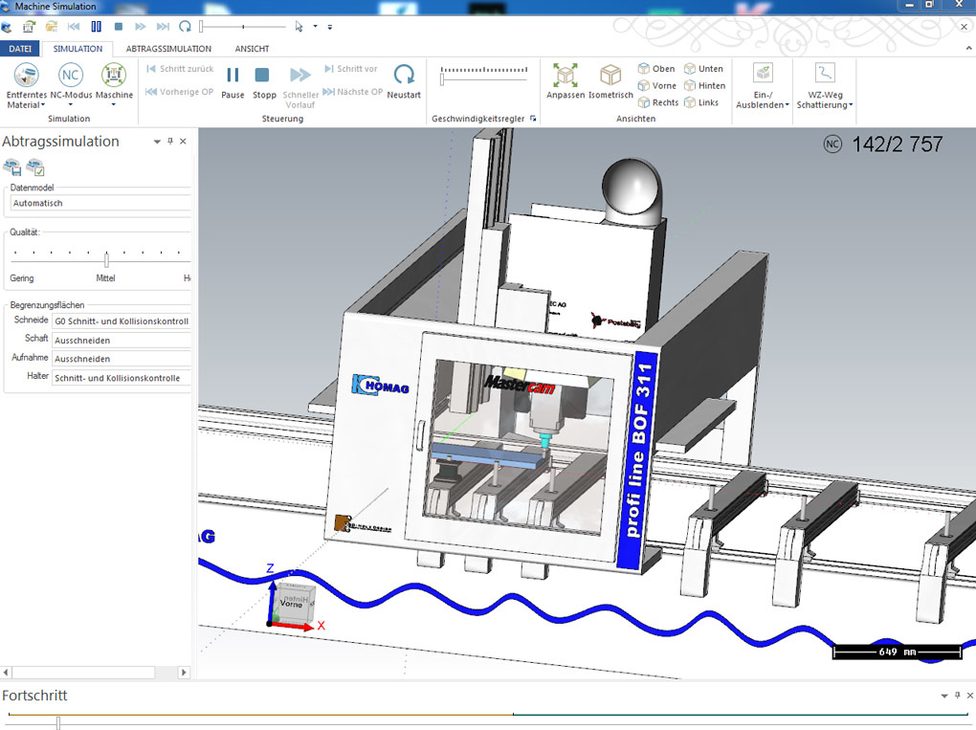Click Vorherige OP control
The width and height of the screenshot is (976, 730).
180,91
